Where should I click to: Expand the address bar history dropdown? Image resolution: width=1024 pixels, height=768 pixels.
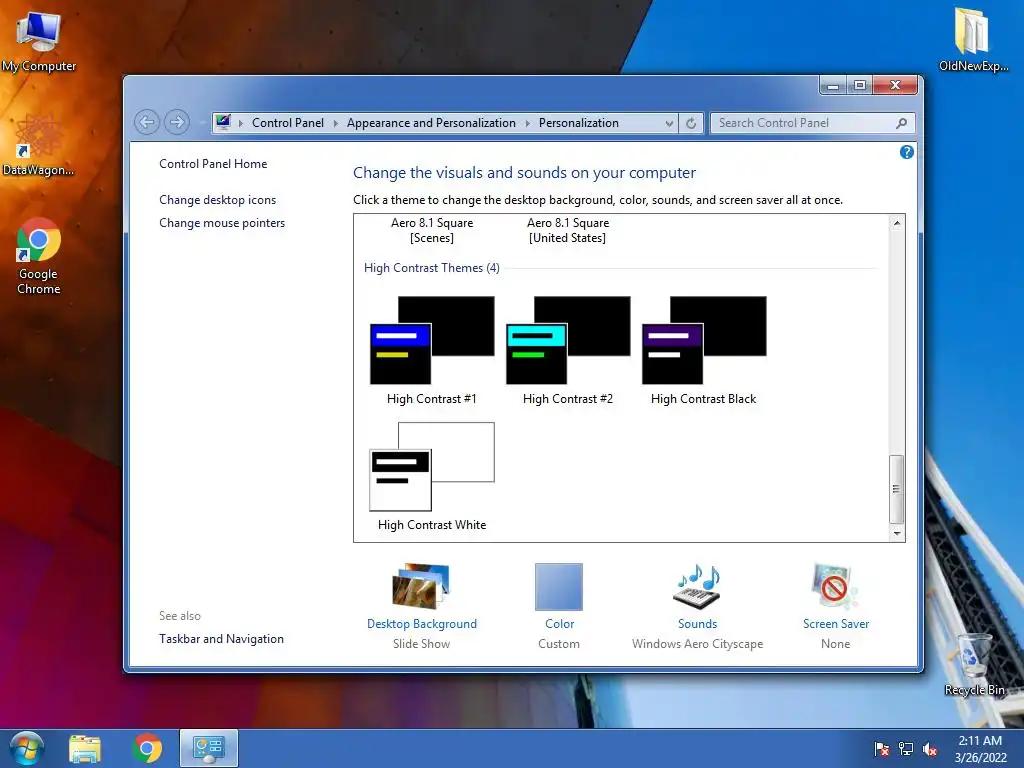[x=669, y=123]
